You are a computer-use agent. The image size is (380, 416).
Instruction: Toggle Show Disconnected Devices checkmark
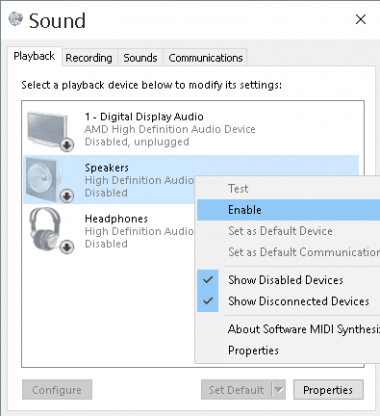pos(208,301)
